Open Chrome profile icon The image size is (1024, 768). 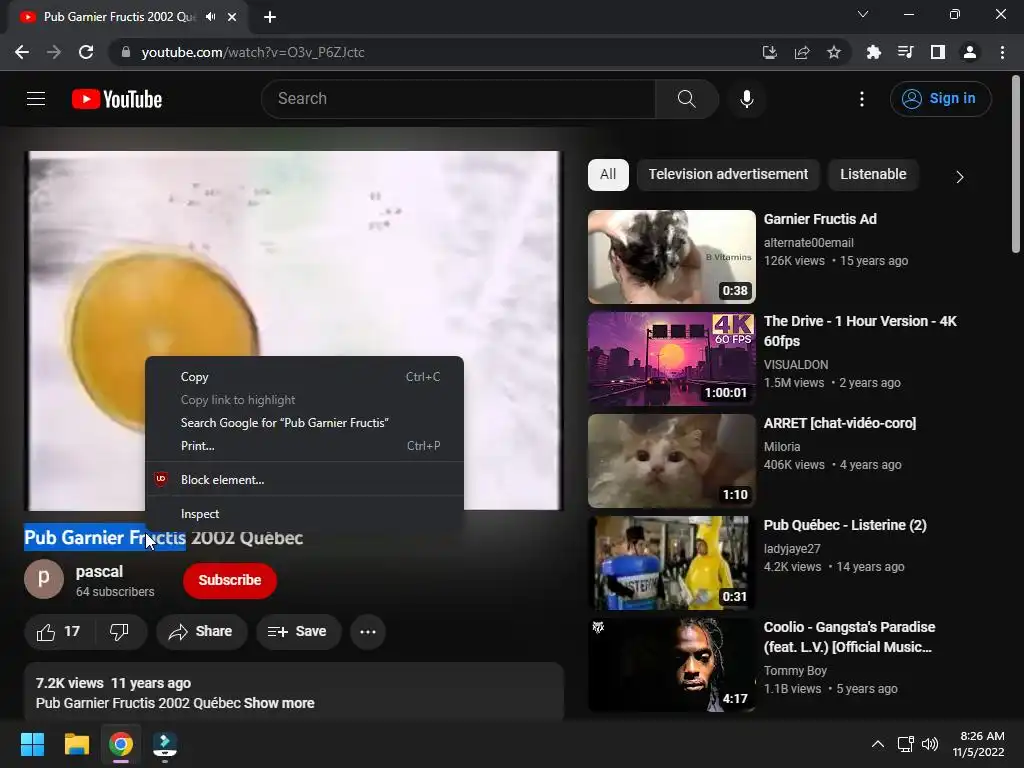[x=970, y=52]
